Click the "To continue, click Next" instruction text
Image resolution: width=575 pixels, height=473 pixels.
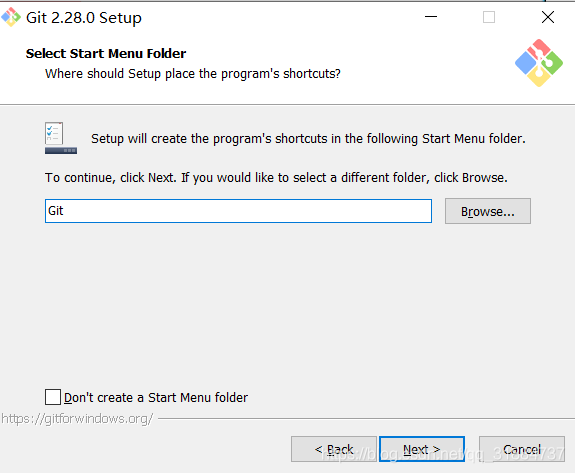click(x=276, y=178)
